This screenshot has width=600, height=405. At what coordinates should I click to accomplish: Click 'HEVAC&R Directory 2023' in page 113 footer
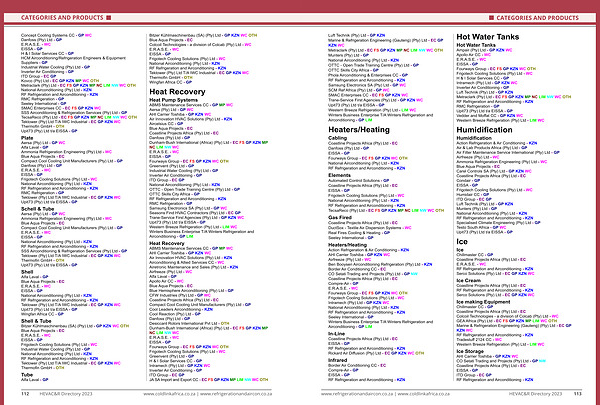coord(535,394)
